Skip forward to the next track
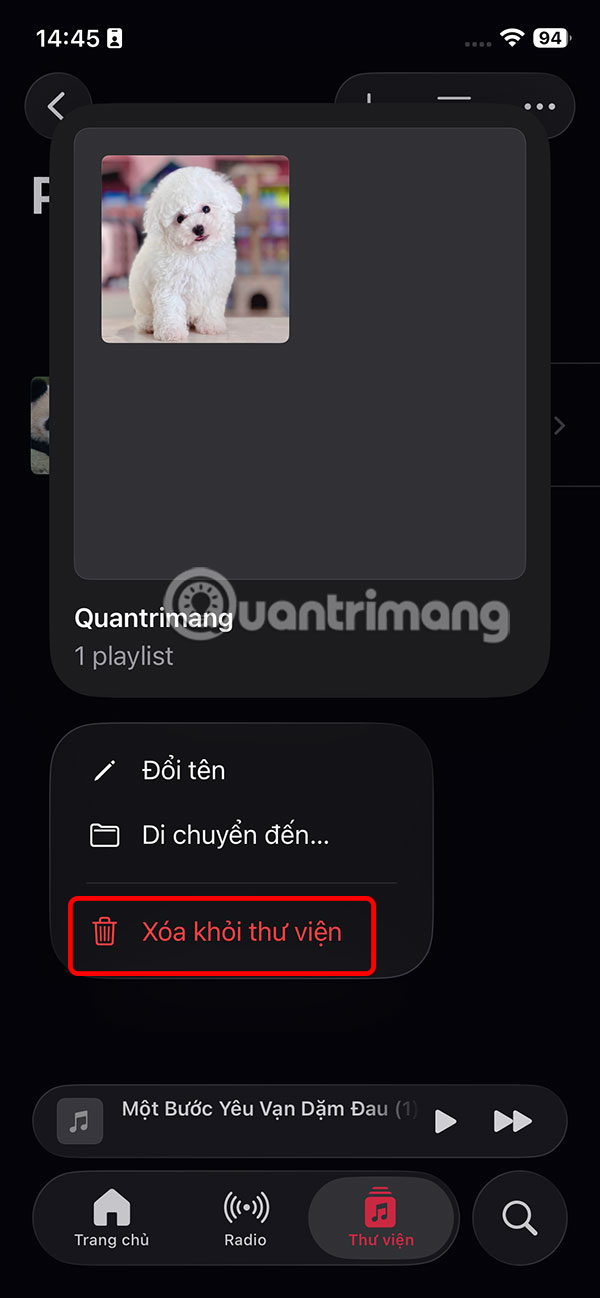The image size is (600, 1298). (x=512, y=1121)
